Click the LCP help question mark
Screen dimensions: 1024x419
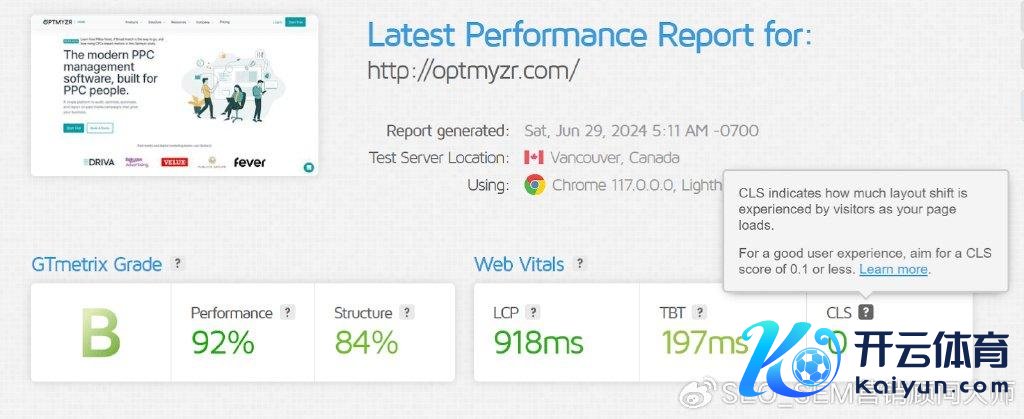coord(533,312)
